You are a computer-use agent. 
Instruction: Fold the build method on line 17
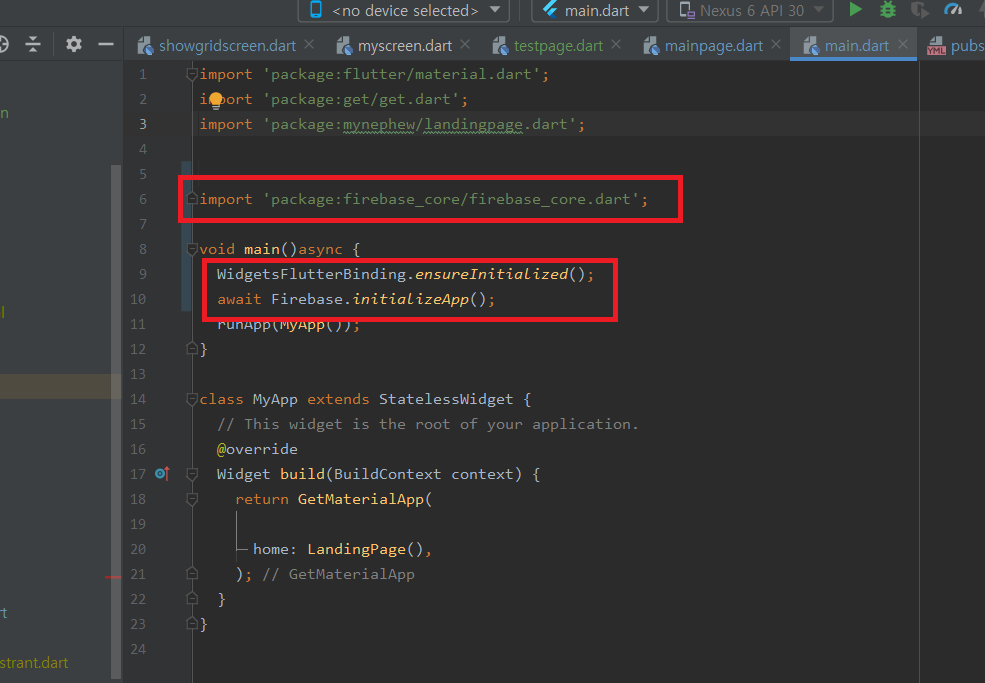(x=192, y=474)
